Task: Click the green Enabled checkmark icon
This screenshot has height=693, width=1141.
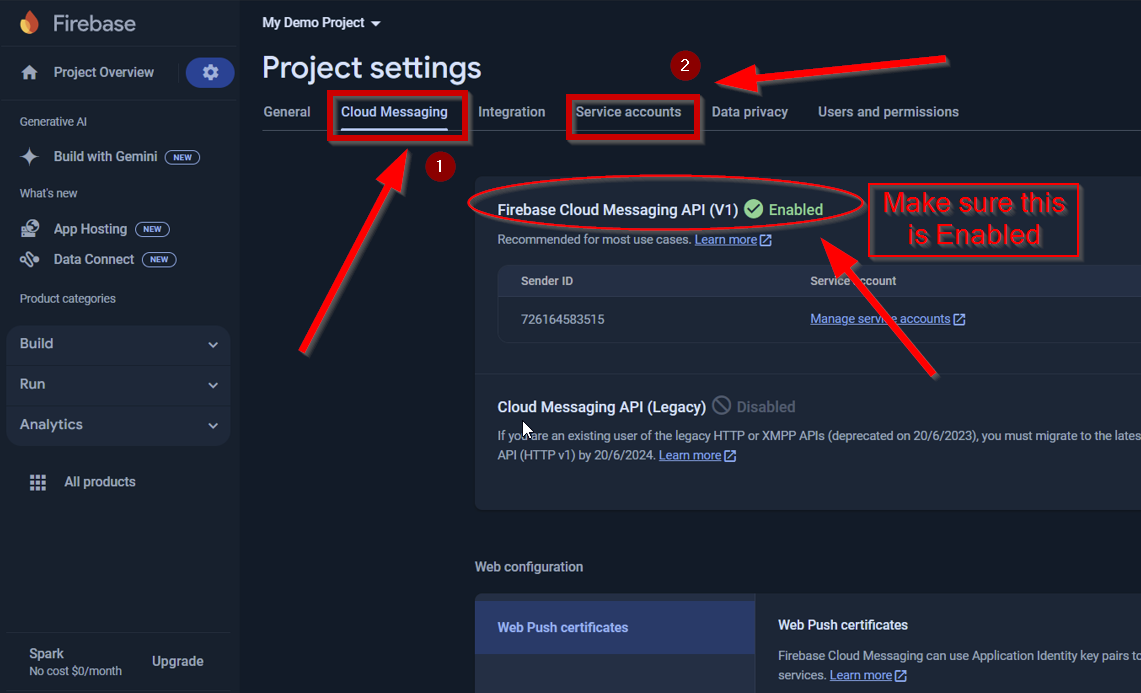Action: click(754, 209)
